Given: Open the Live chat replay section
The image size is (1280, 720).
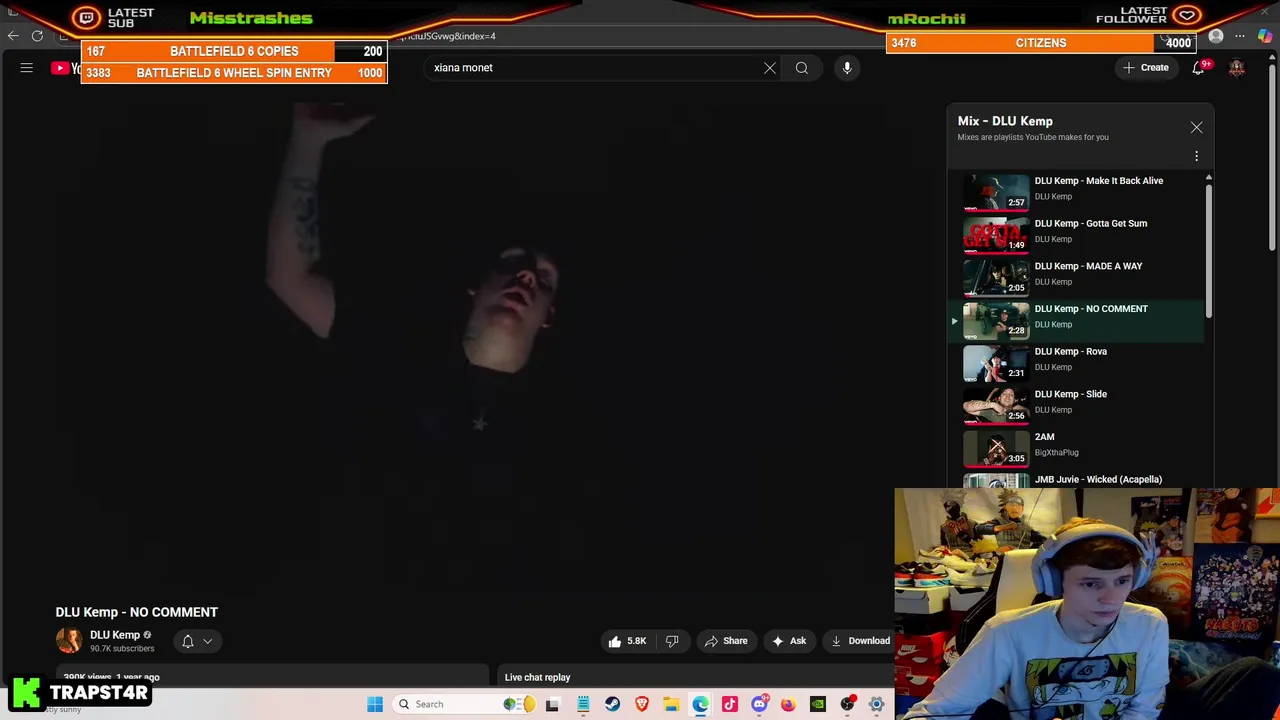Looking at the screenshot, I should coord(537,677).
